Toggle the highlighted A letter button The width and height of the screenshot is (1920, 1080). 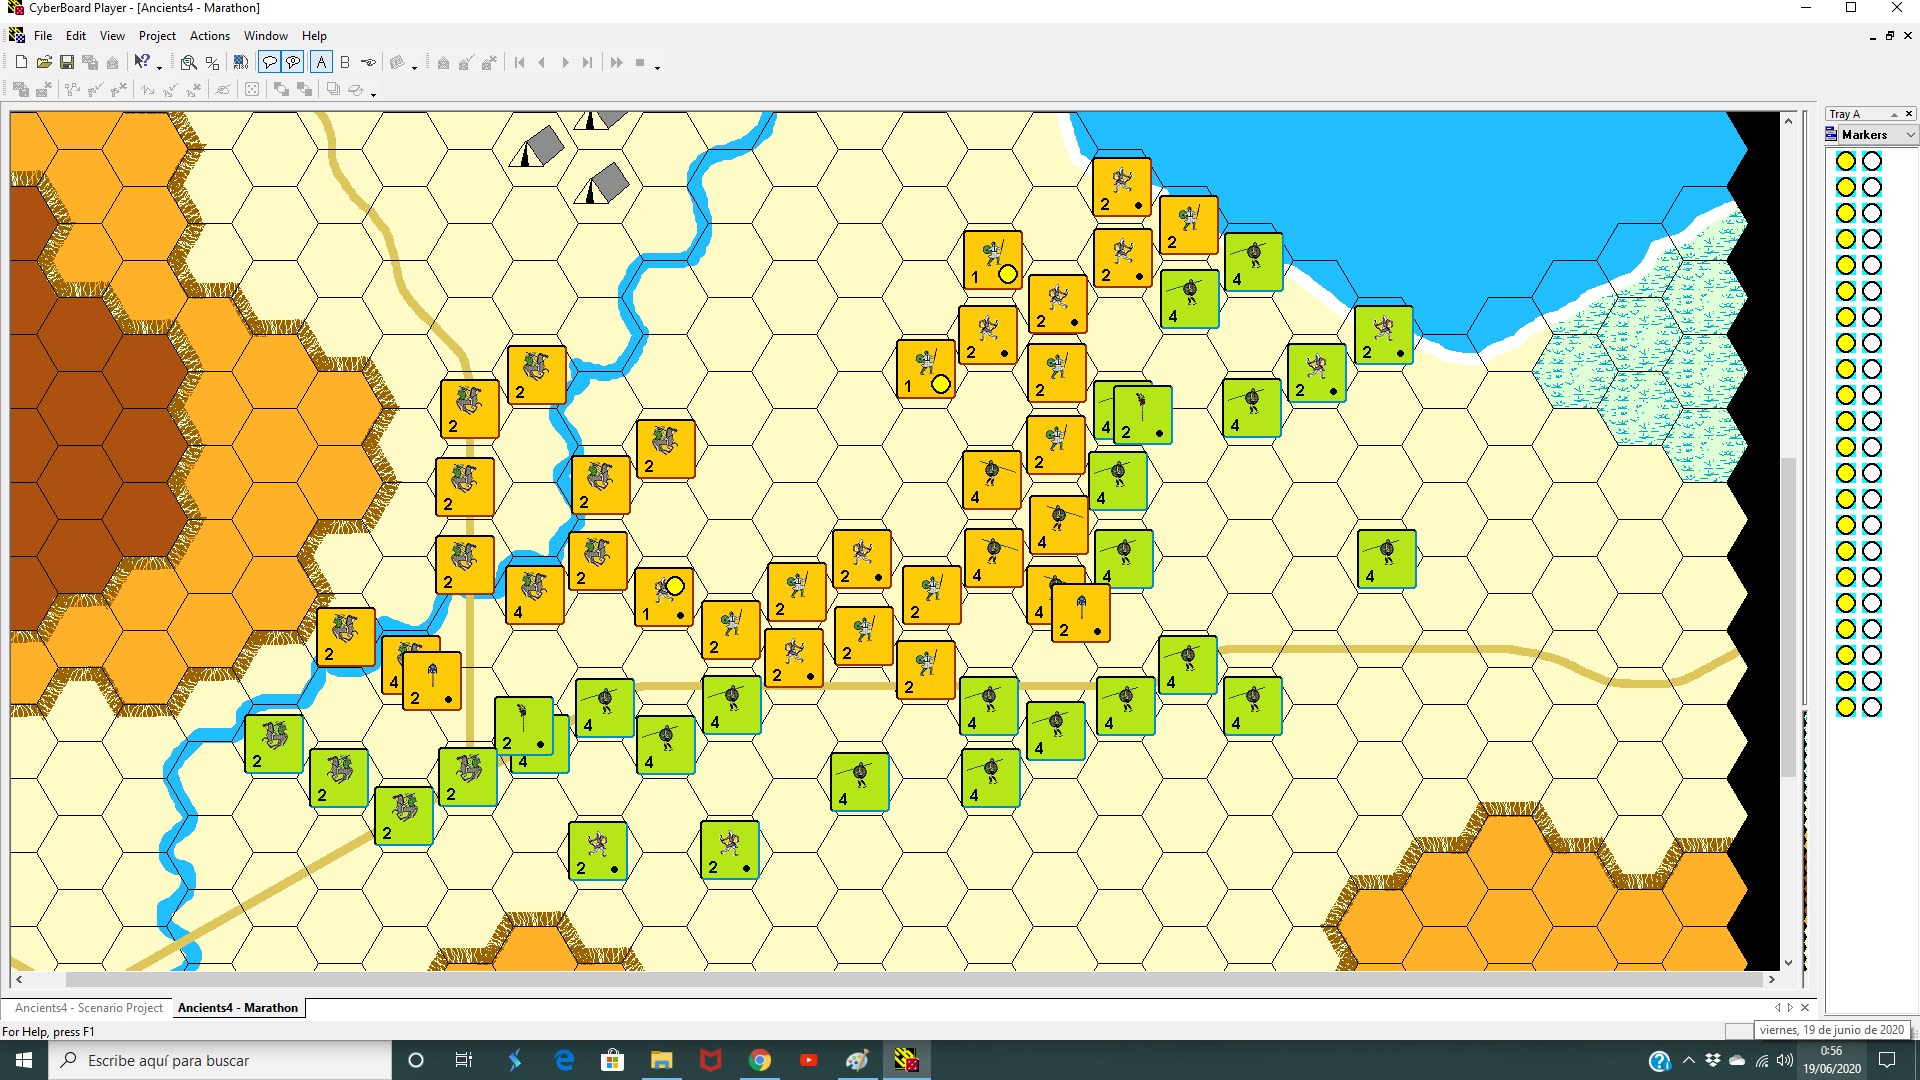click(x=321, y=62)
